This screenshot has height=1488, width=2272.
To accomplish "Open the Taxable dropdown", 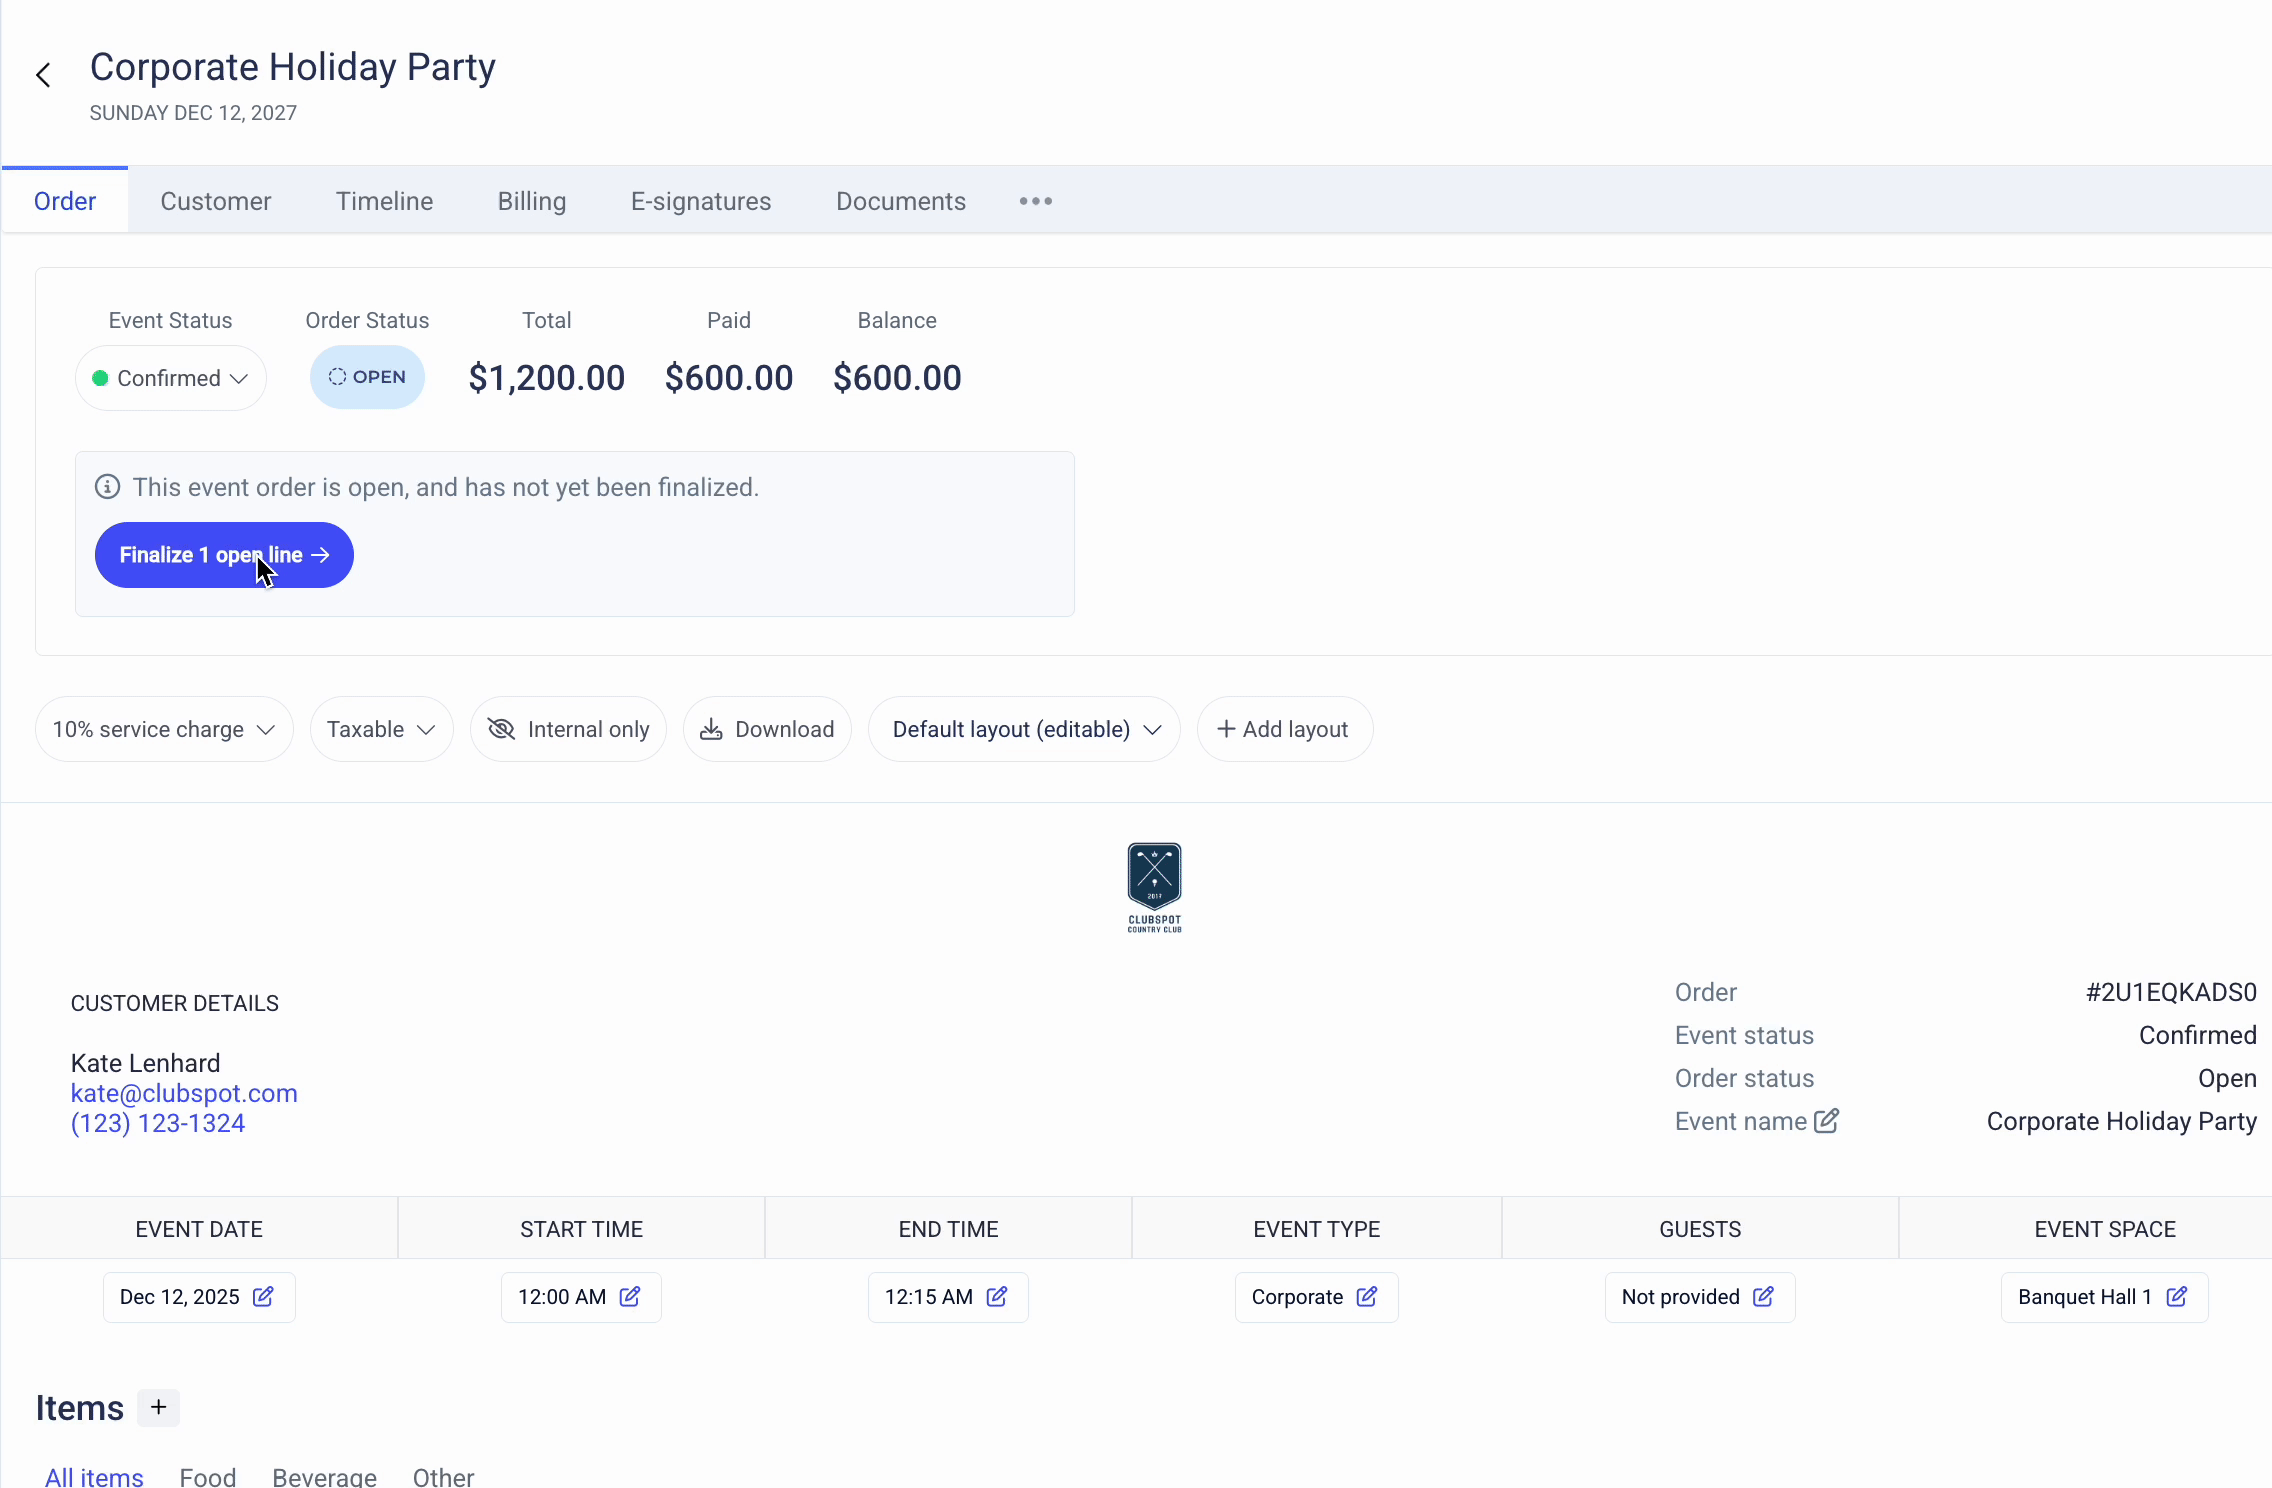I will (x=381, y=729).
